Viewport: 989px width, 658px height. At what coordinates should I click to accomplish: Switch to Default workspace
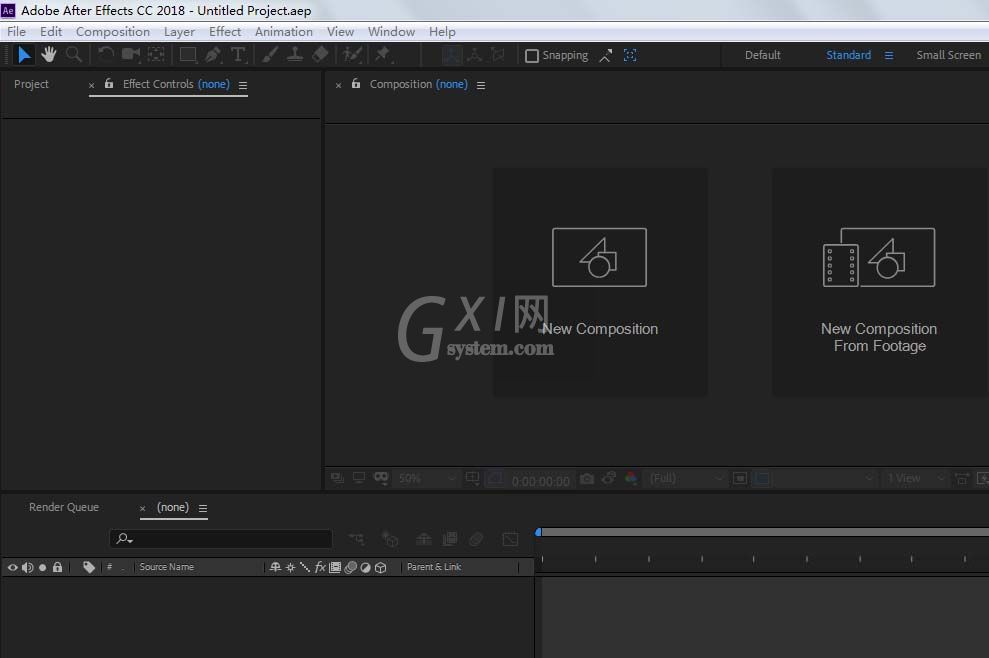[763, 55]
